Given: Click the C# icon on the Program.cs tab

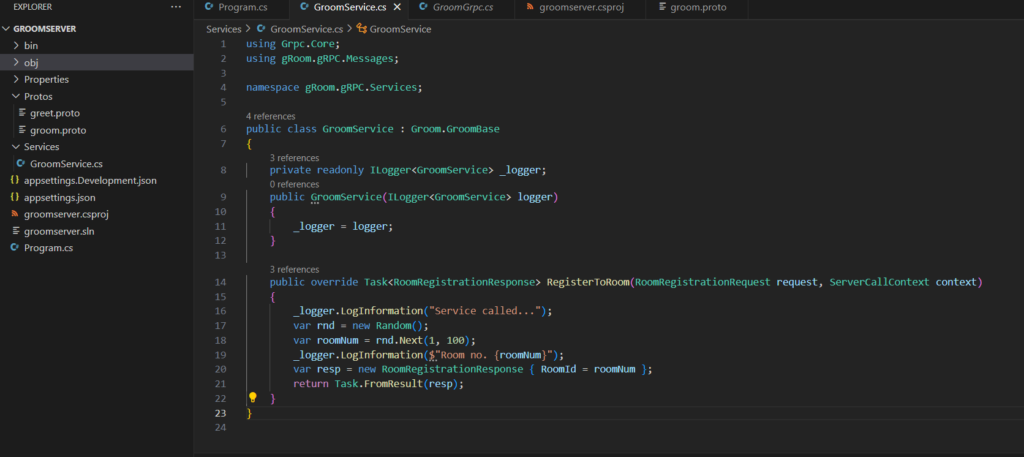Looking at the screenshot, I should click(x=209, y=8).
